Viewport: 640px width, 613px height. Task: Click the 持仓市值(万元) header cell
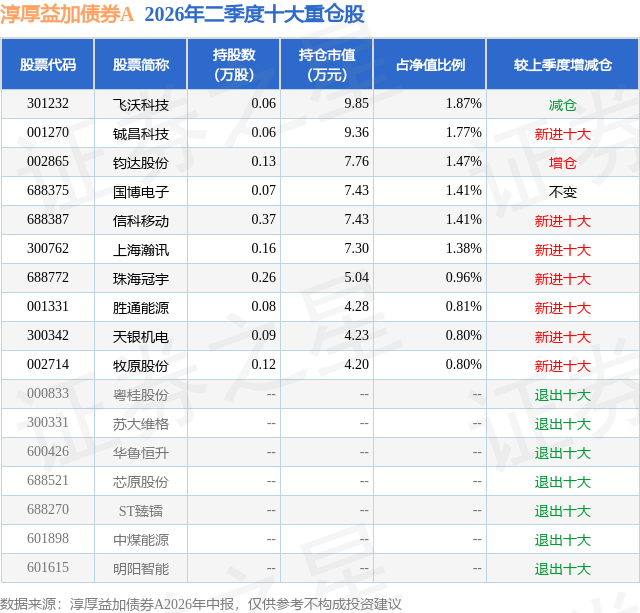[327, 64]
